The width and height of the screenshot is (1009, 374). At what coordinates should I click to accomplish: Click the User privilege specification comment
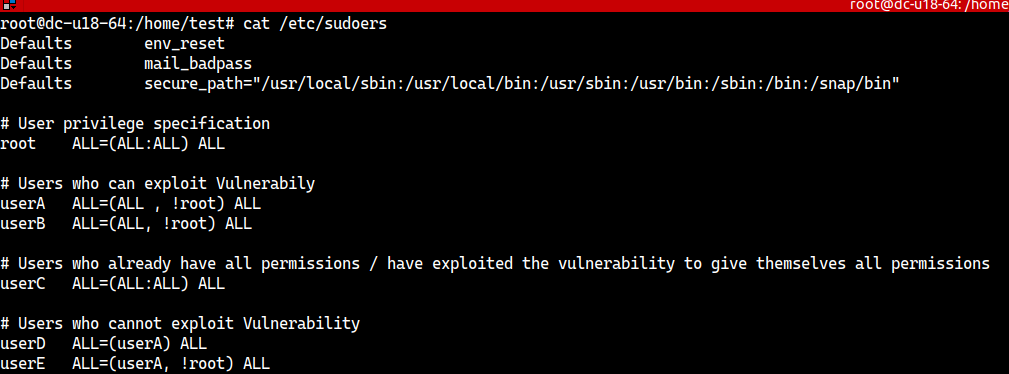(135, 124)
